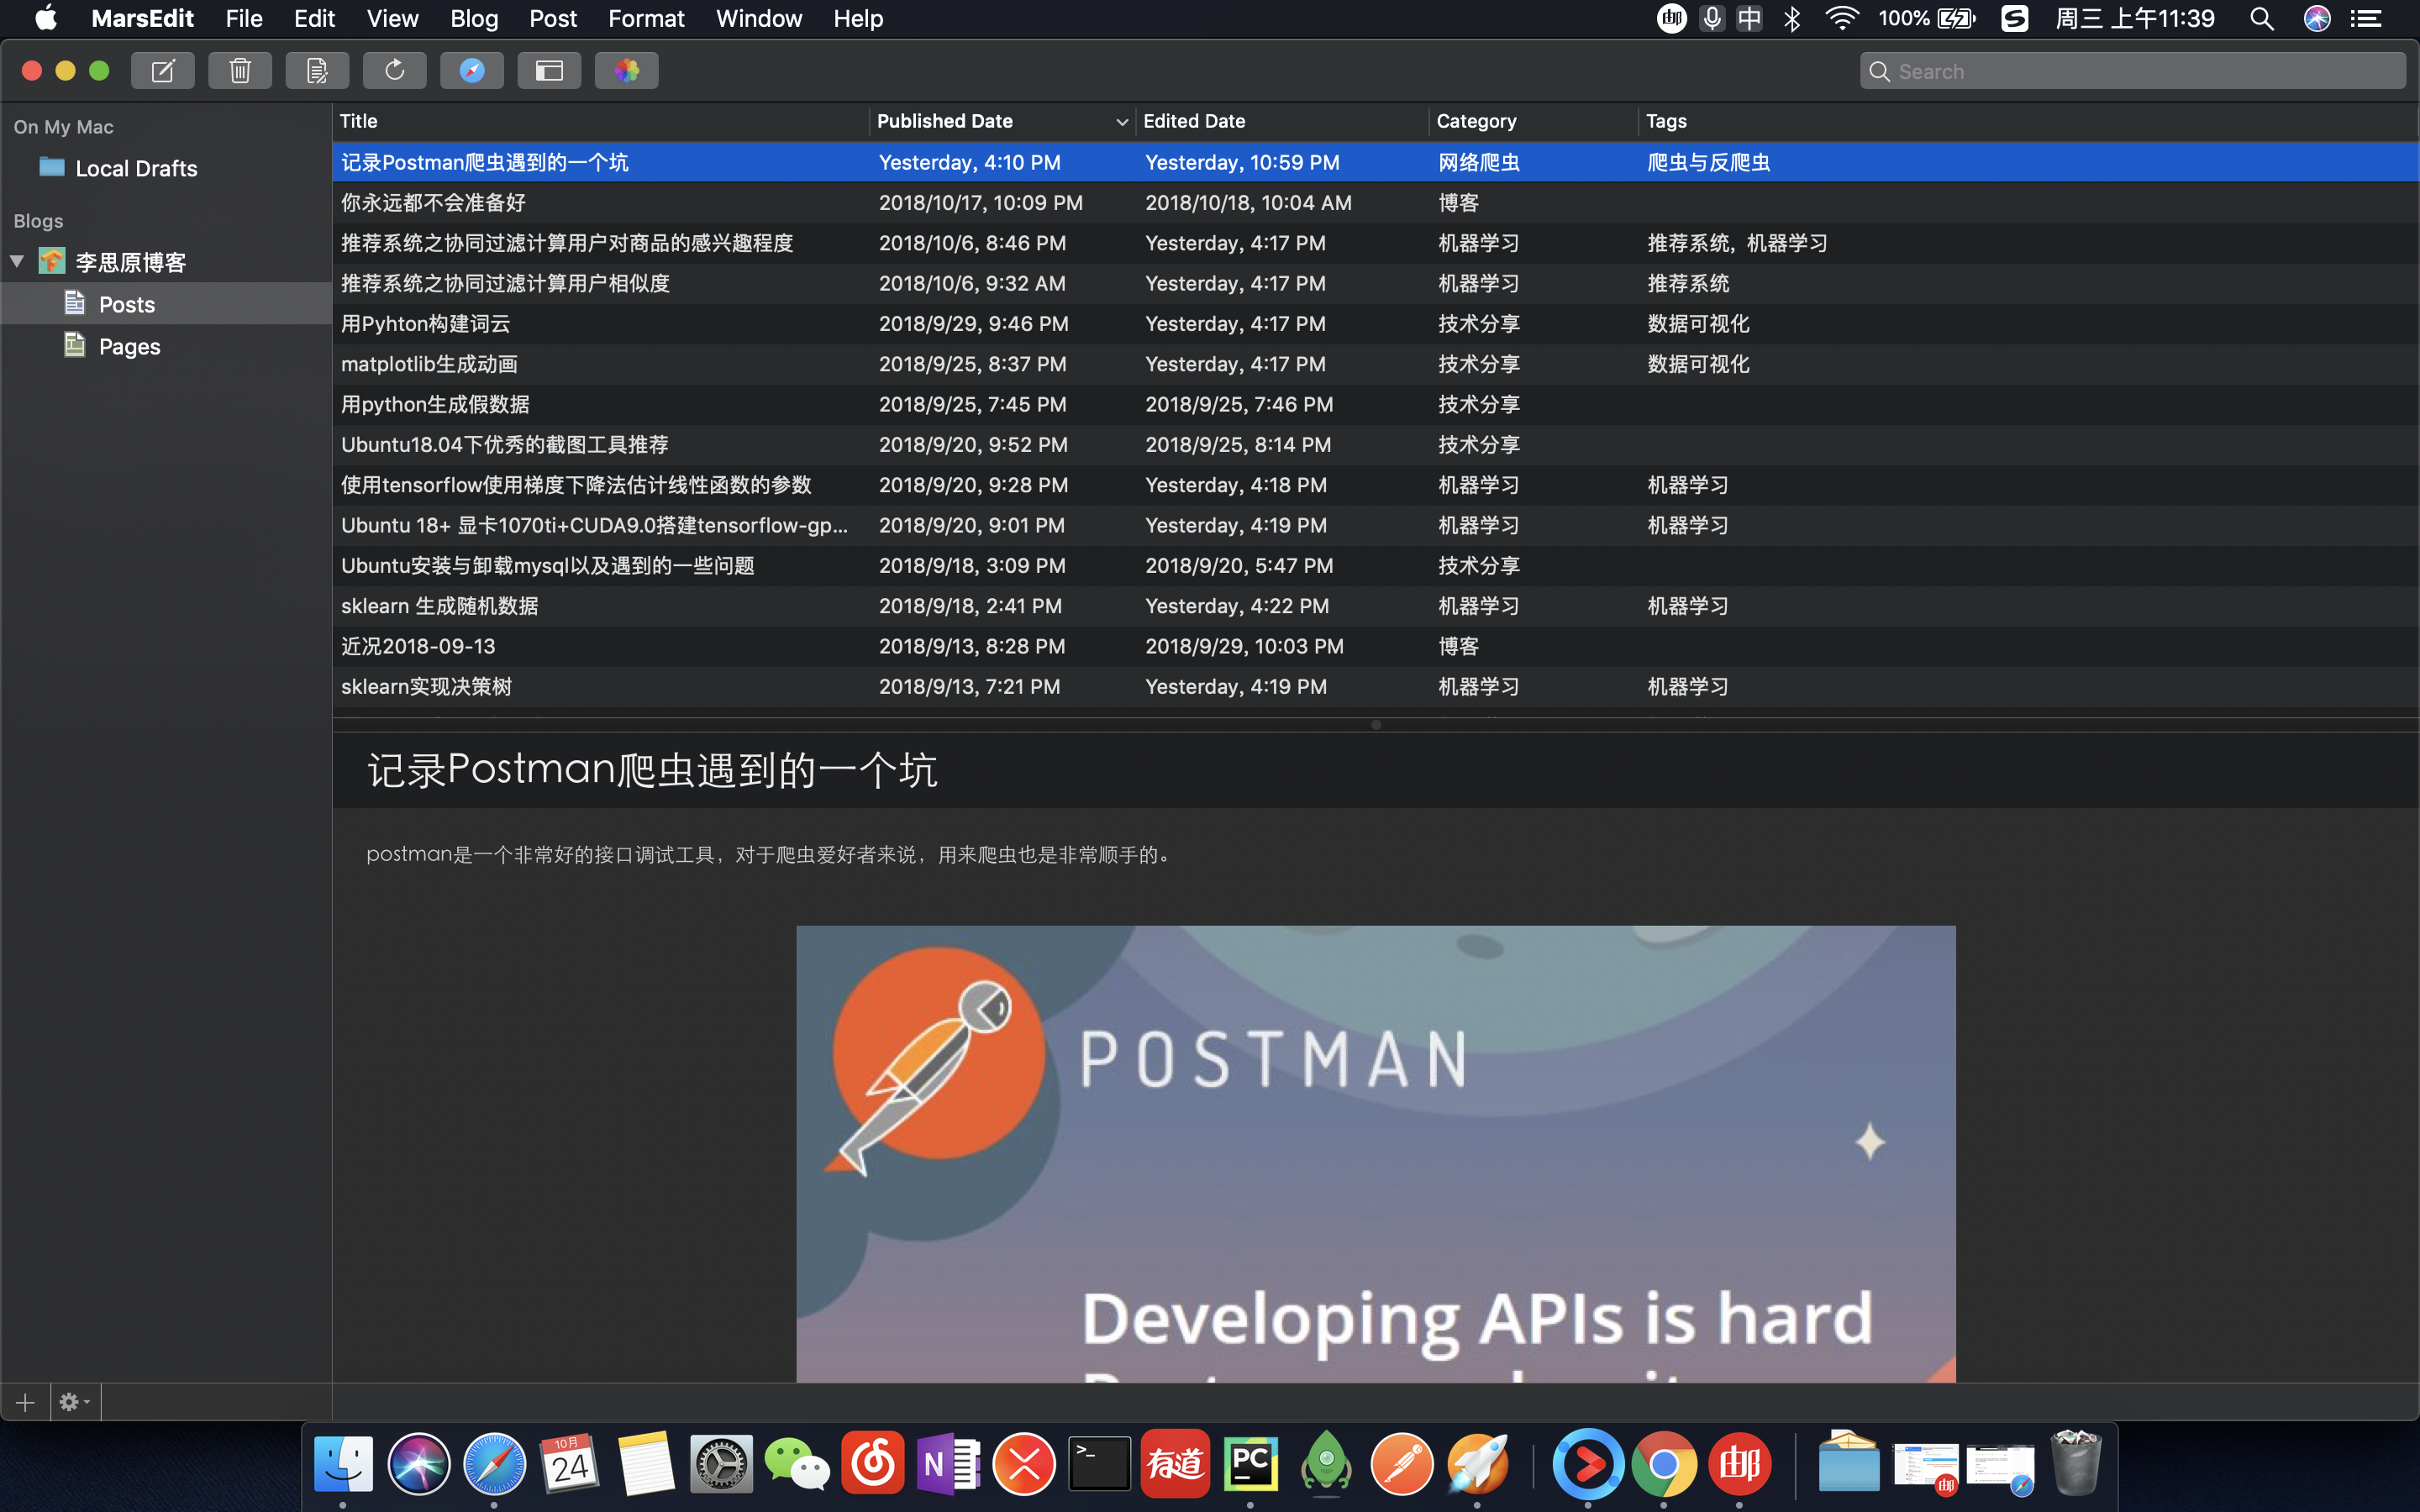Viewport: 2420px width, 1512px height.
Task: Launch Safari from the Dock
Action: click(494, 1464)
